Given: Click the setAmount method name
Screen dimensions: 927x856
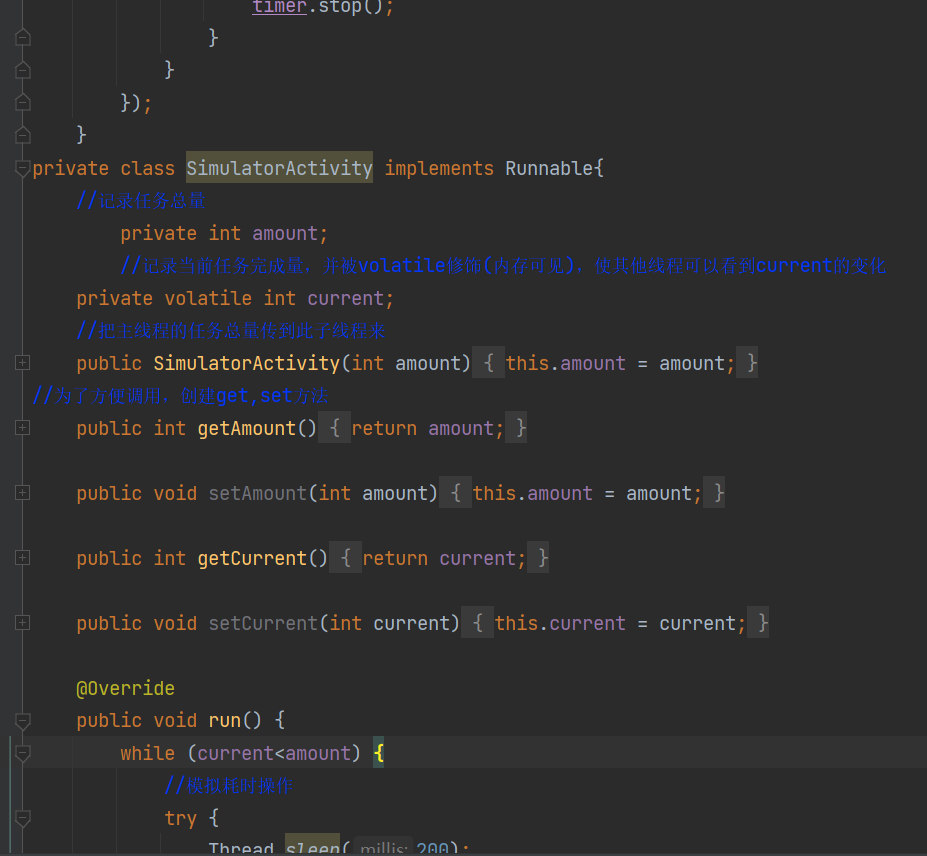Looking at the screenshot, I should coord(257,493).
